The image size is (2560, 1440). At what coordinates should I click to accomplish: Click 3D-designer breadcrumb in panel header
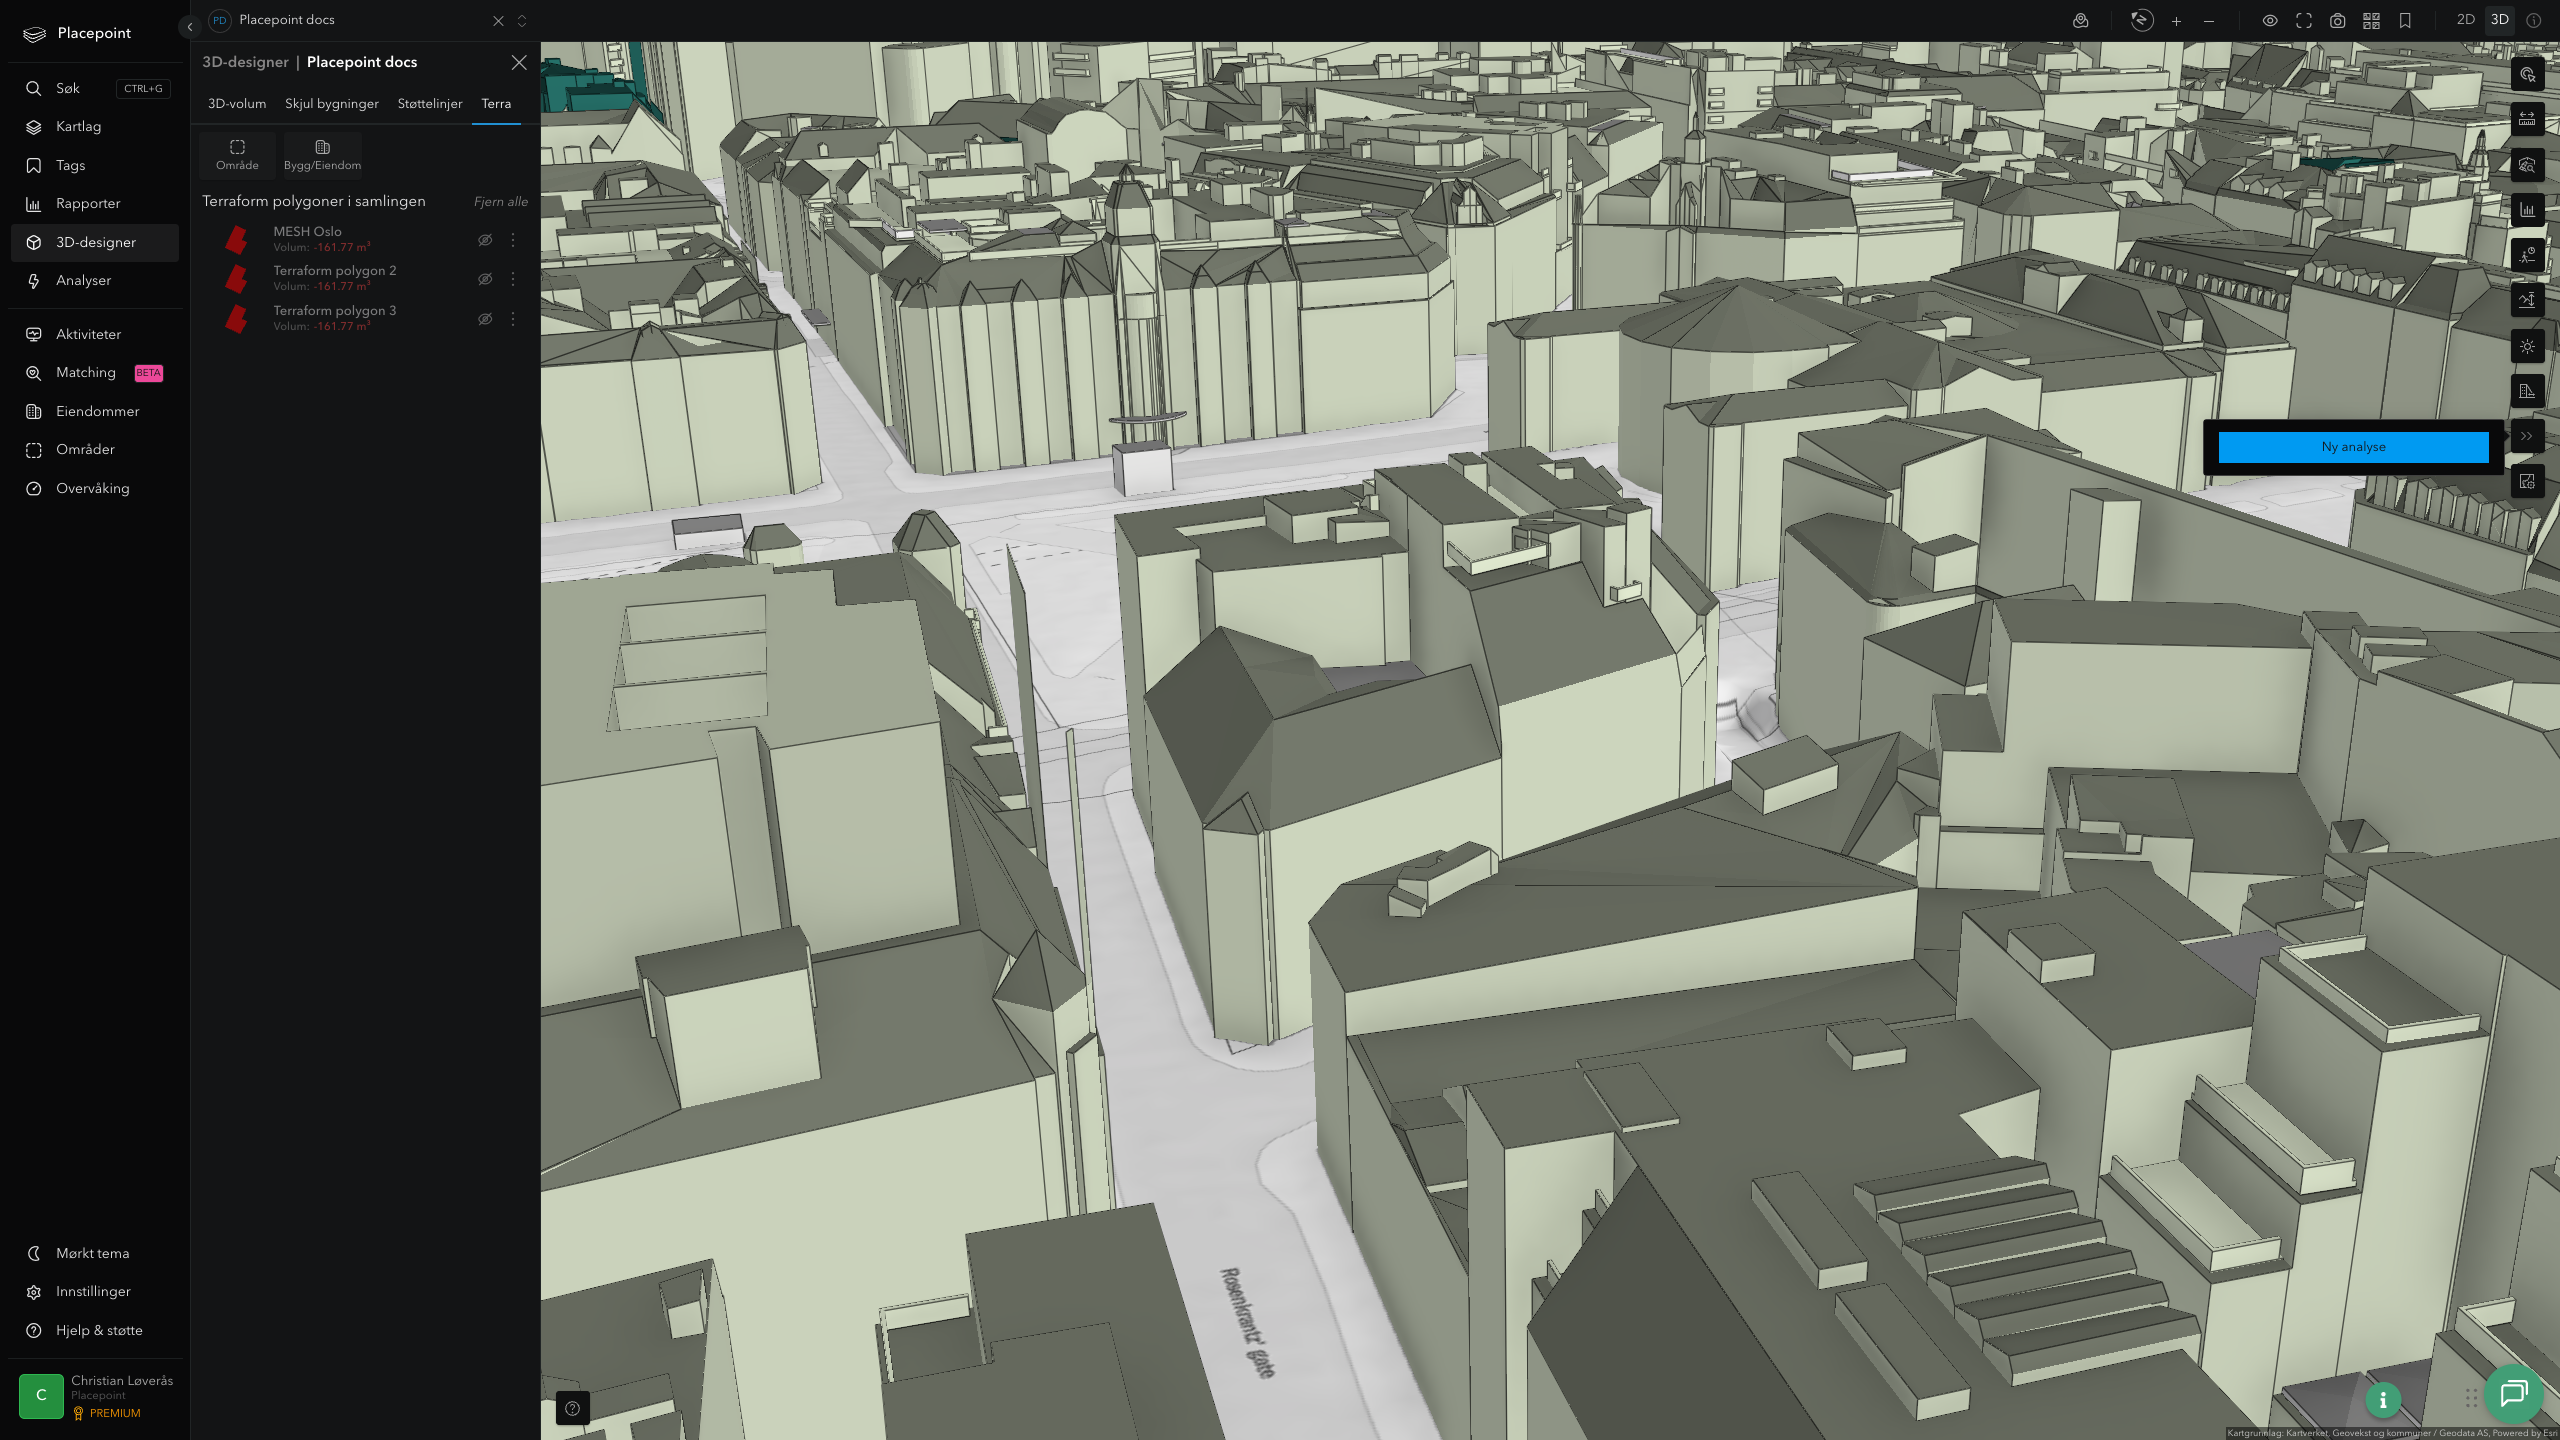pyautogui.click(x=245, y=62)
